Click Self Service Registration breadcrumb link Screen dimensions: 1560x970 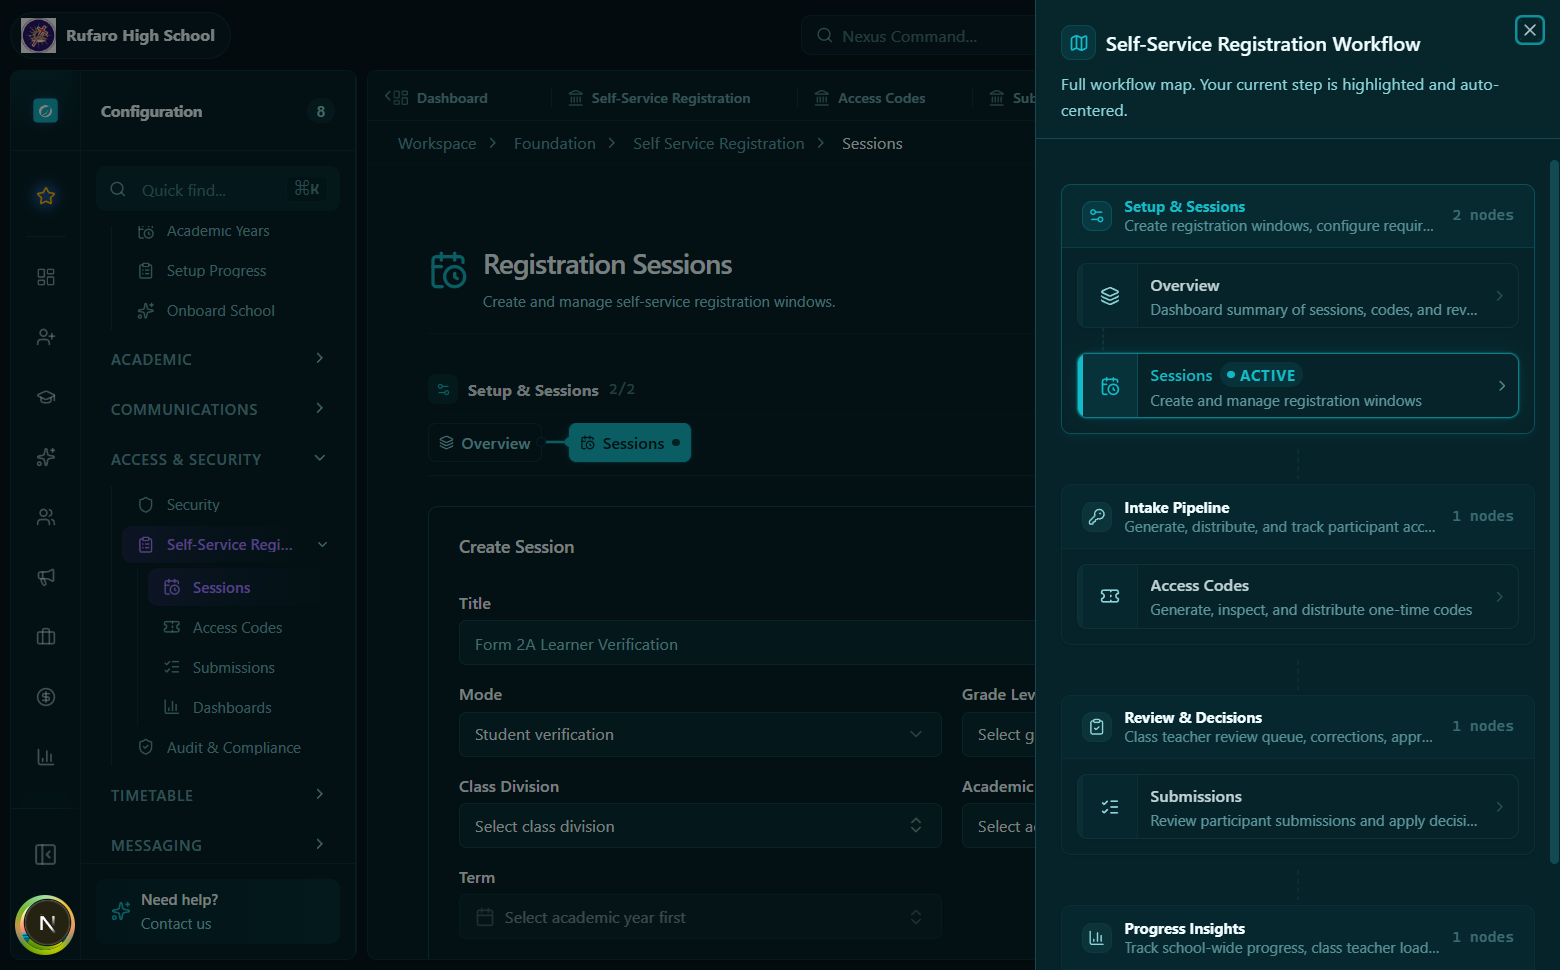[x=719, y=144]
